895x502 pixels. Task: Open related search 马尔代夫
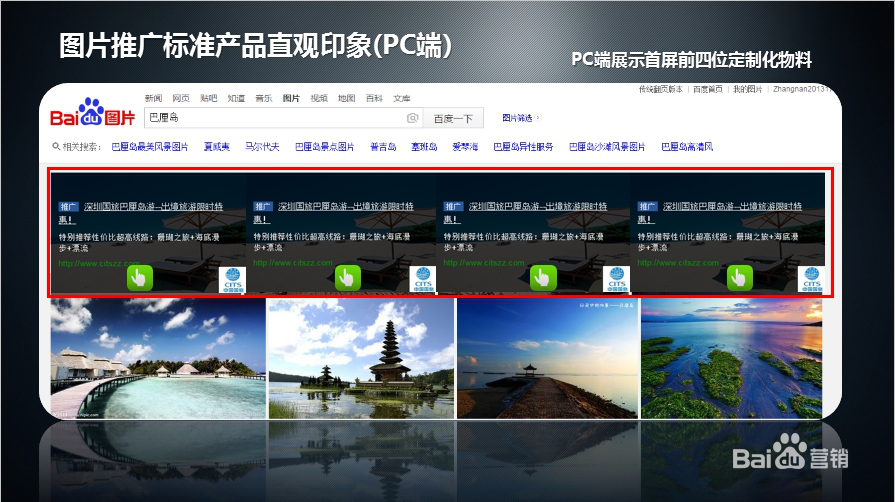point(262,147)
